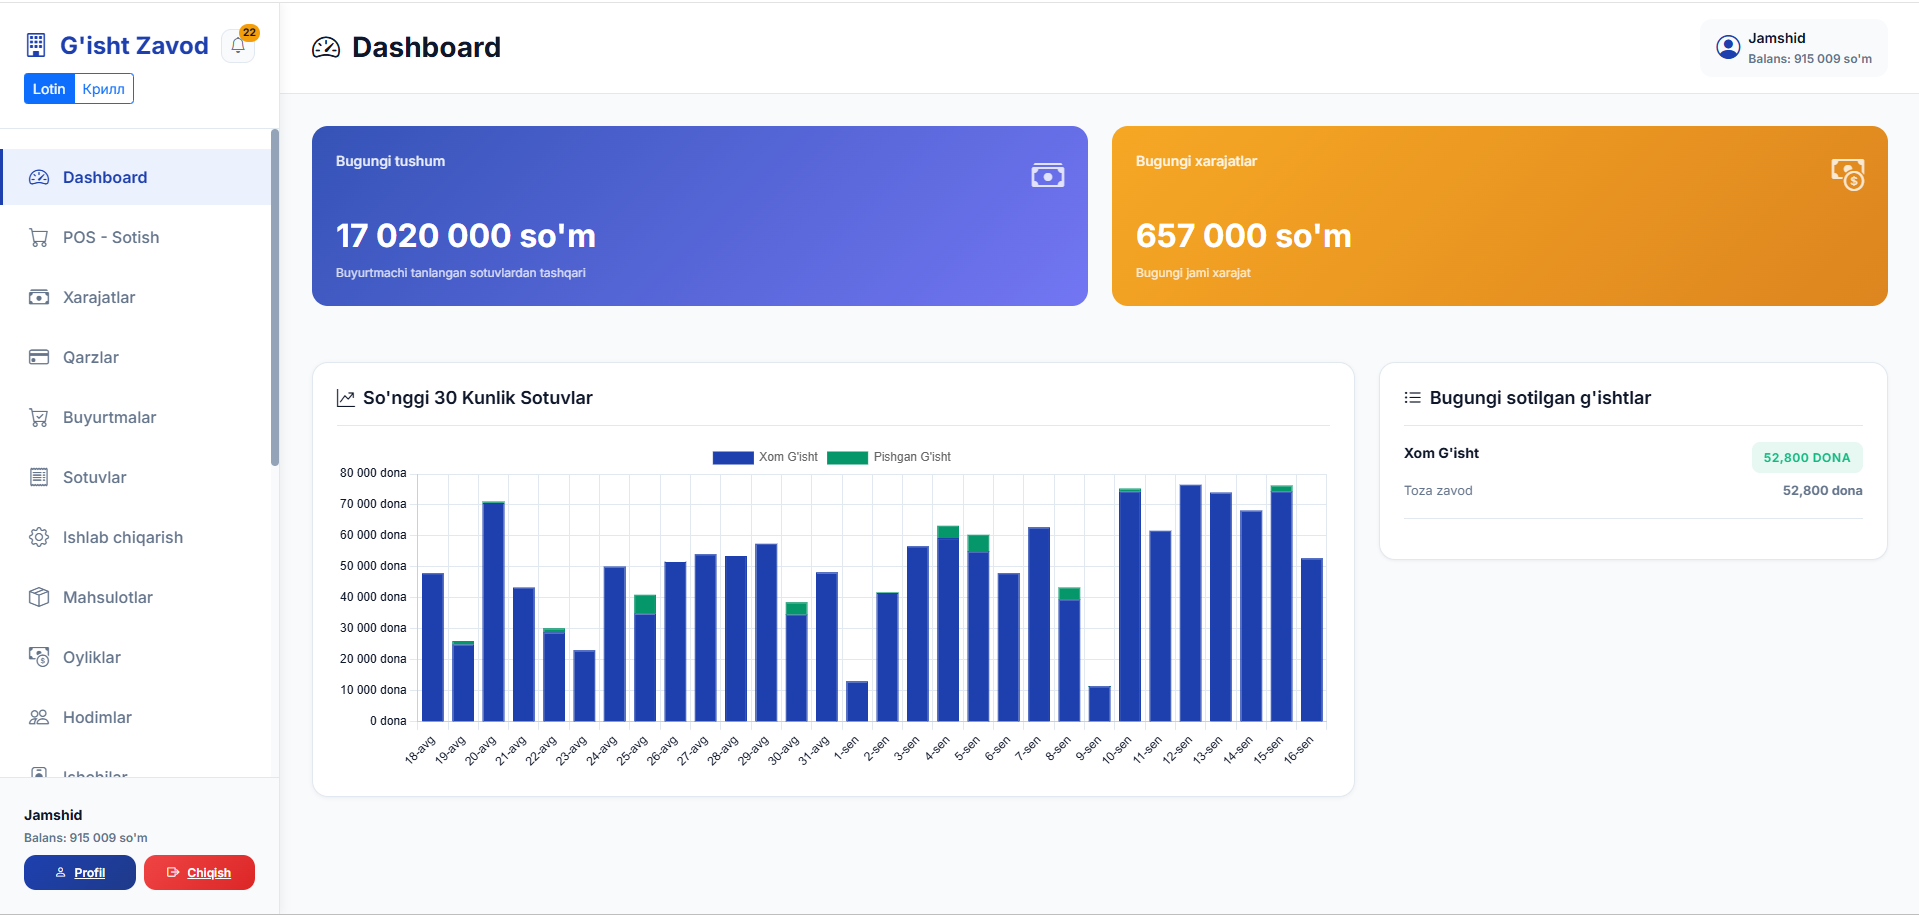1919x915 pixels.
Task: Click the POS - Sotish cart icon
Action: click(x=39, y=237)
